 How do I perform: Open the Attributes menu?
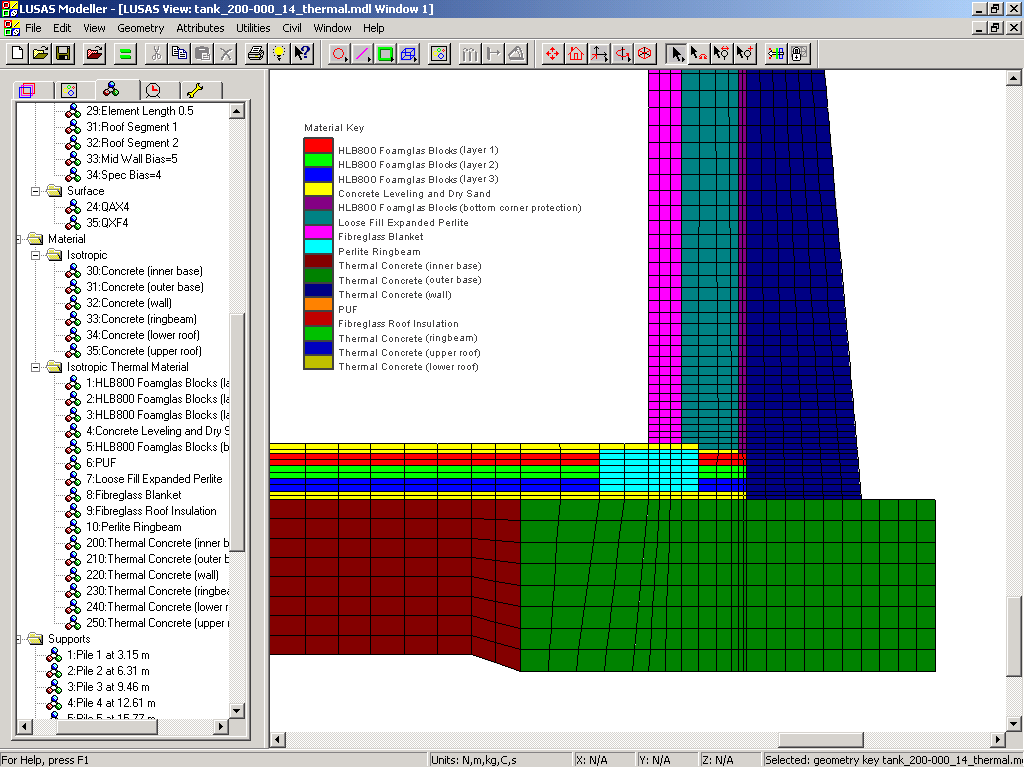200,28
